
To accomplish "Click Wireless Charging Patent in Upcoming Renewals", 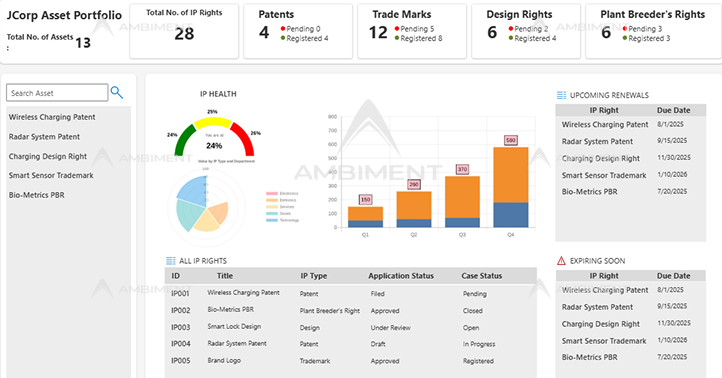I will (x=605, y=124).
